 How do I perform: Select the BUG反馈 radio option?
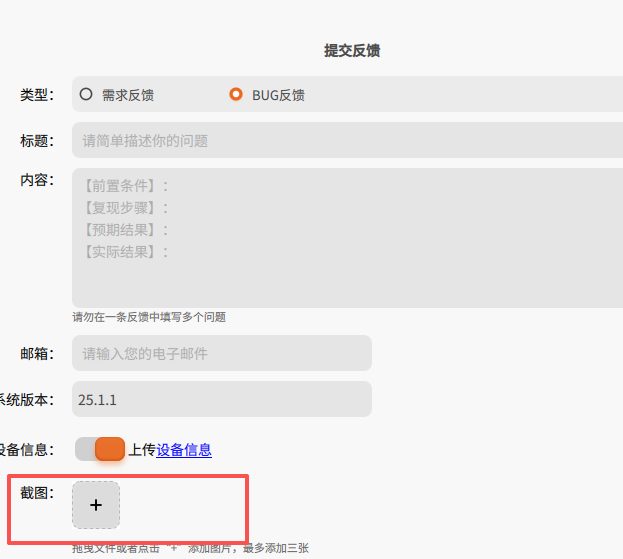point(236,95)
